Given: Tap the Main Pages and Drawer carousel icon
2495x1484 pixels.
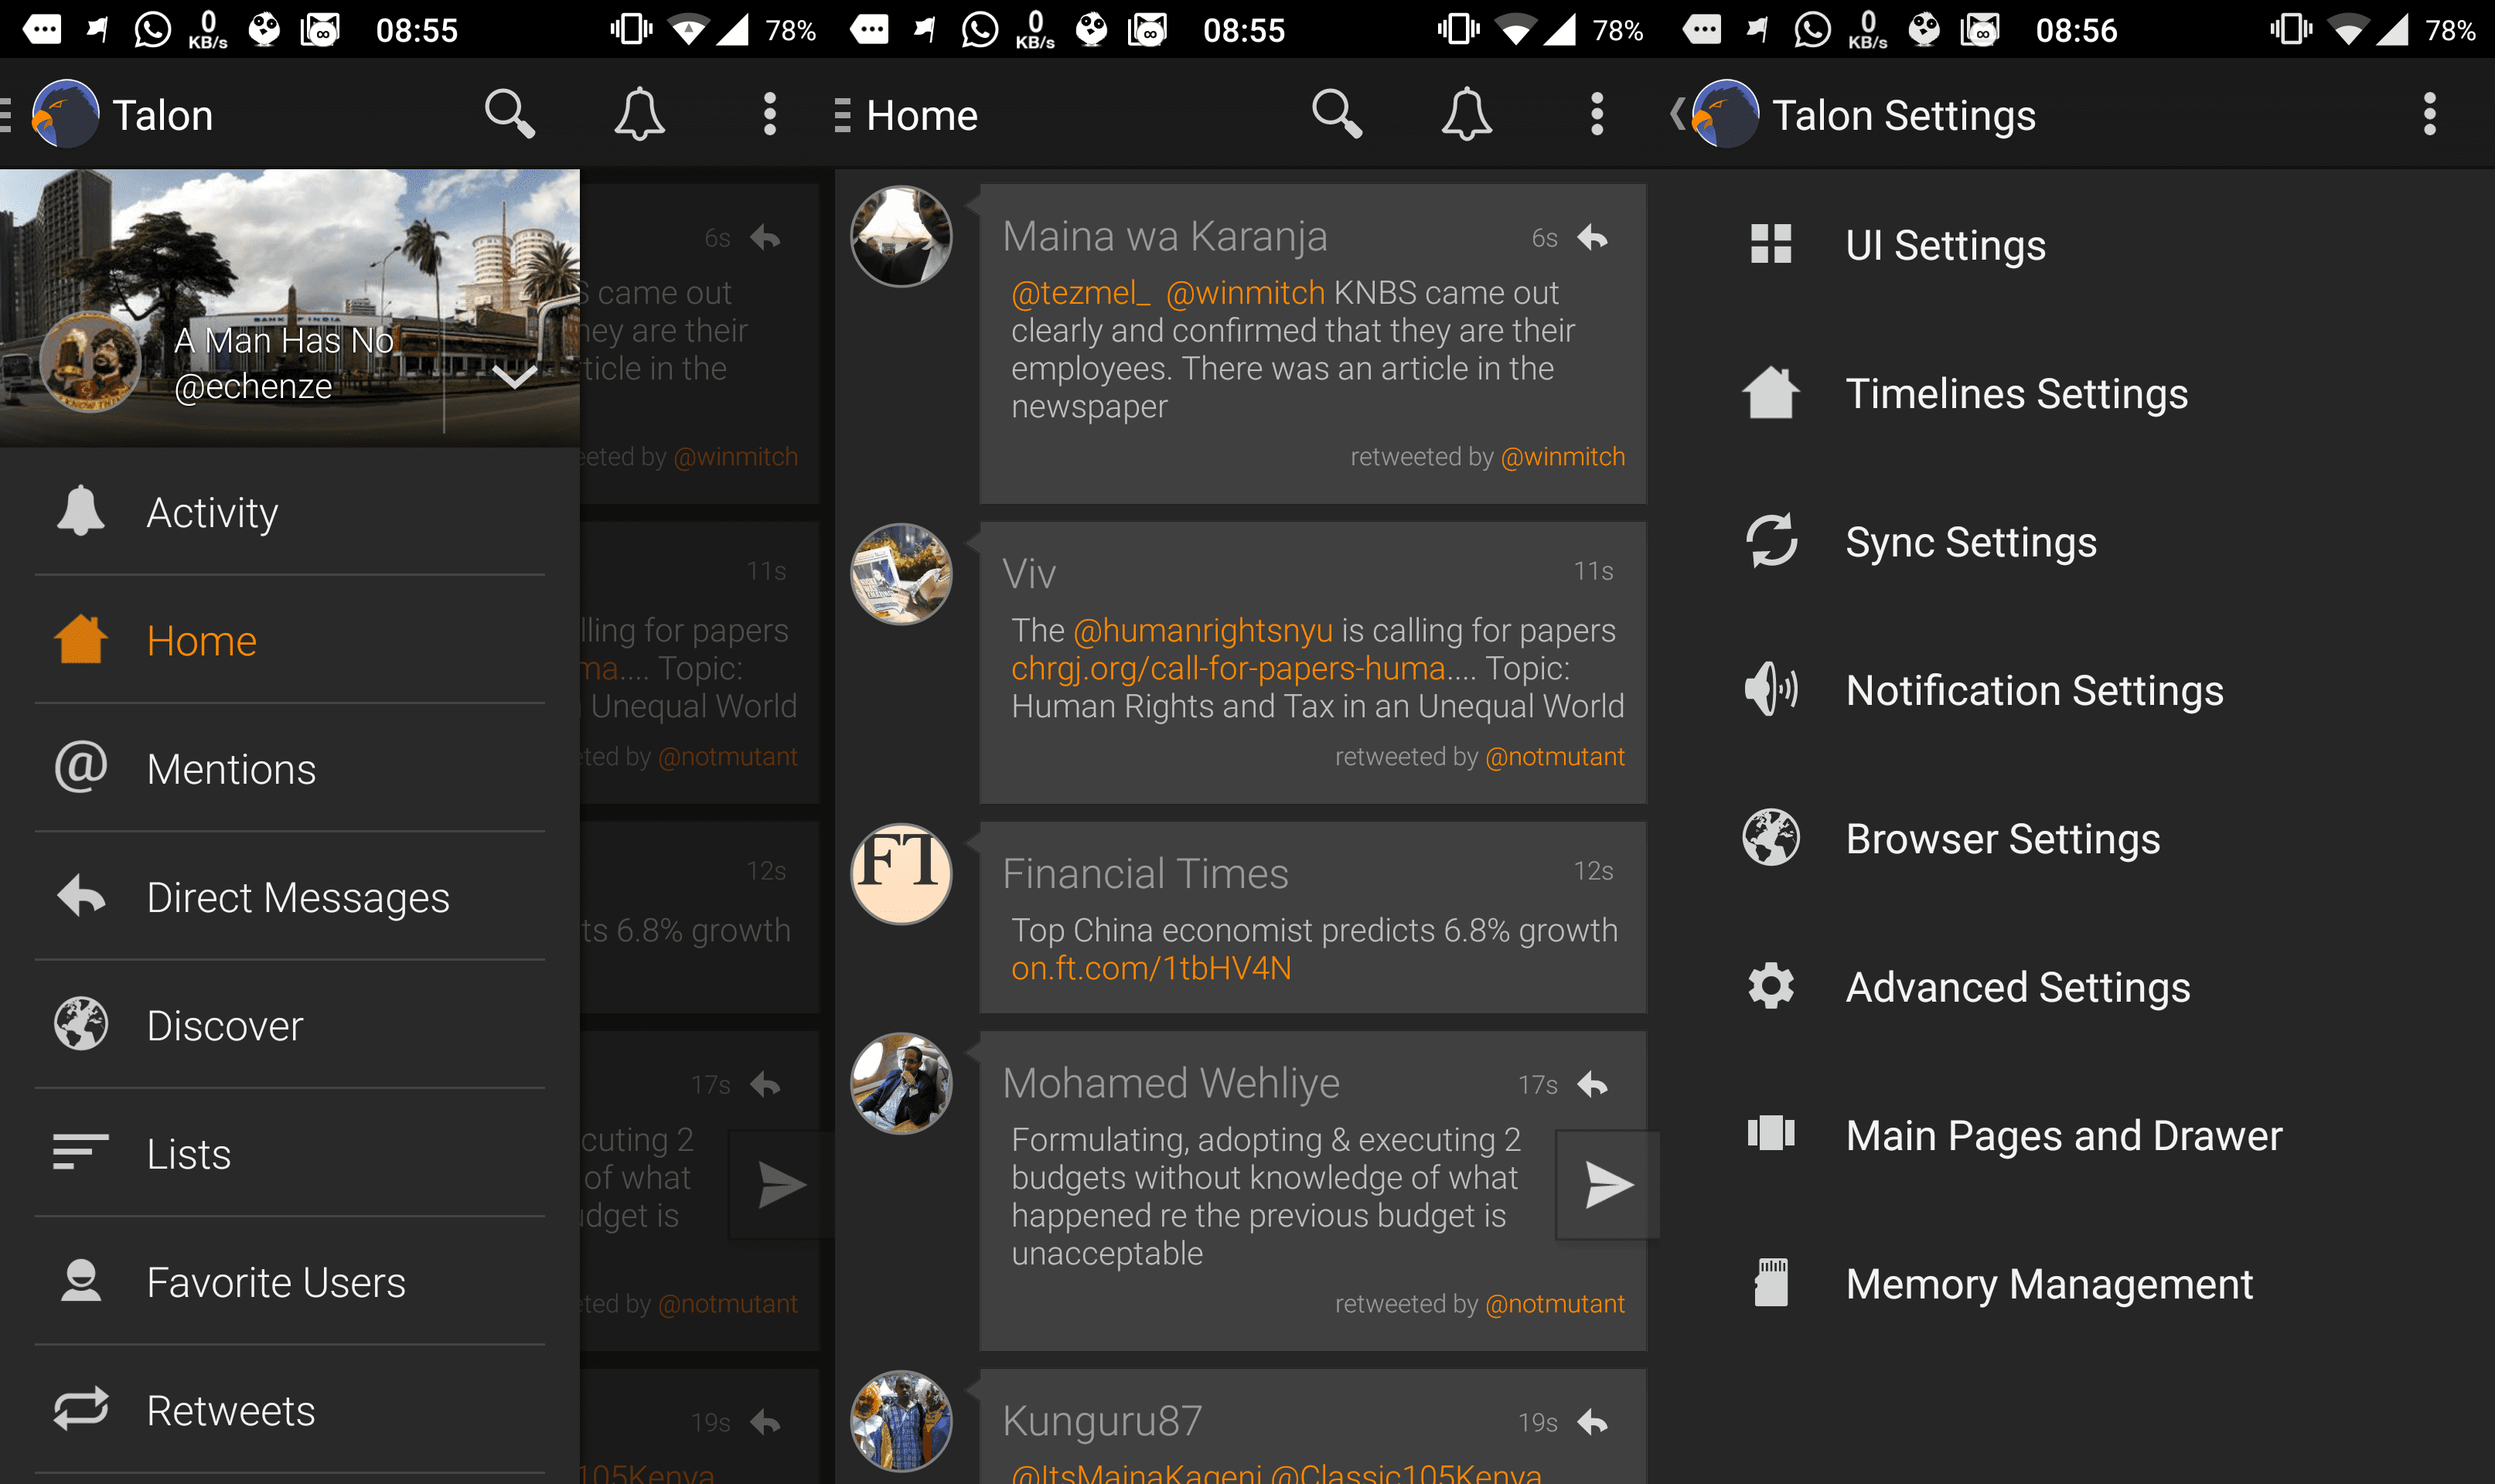Looking at the screenshot, I should pos(1771,1133).
